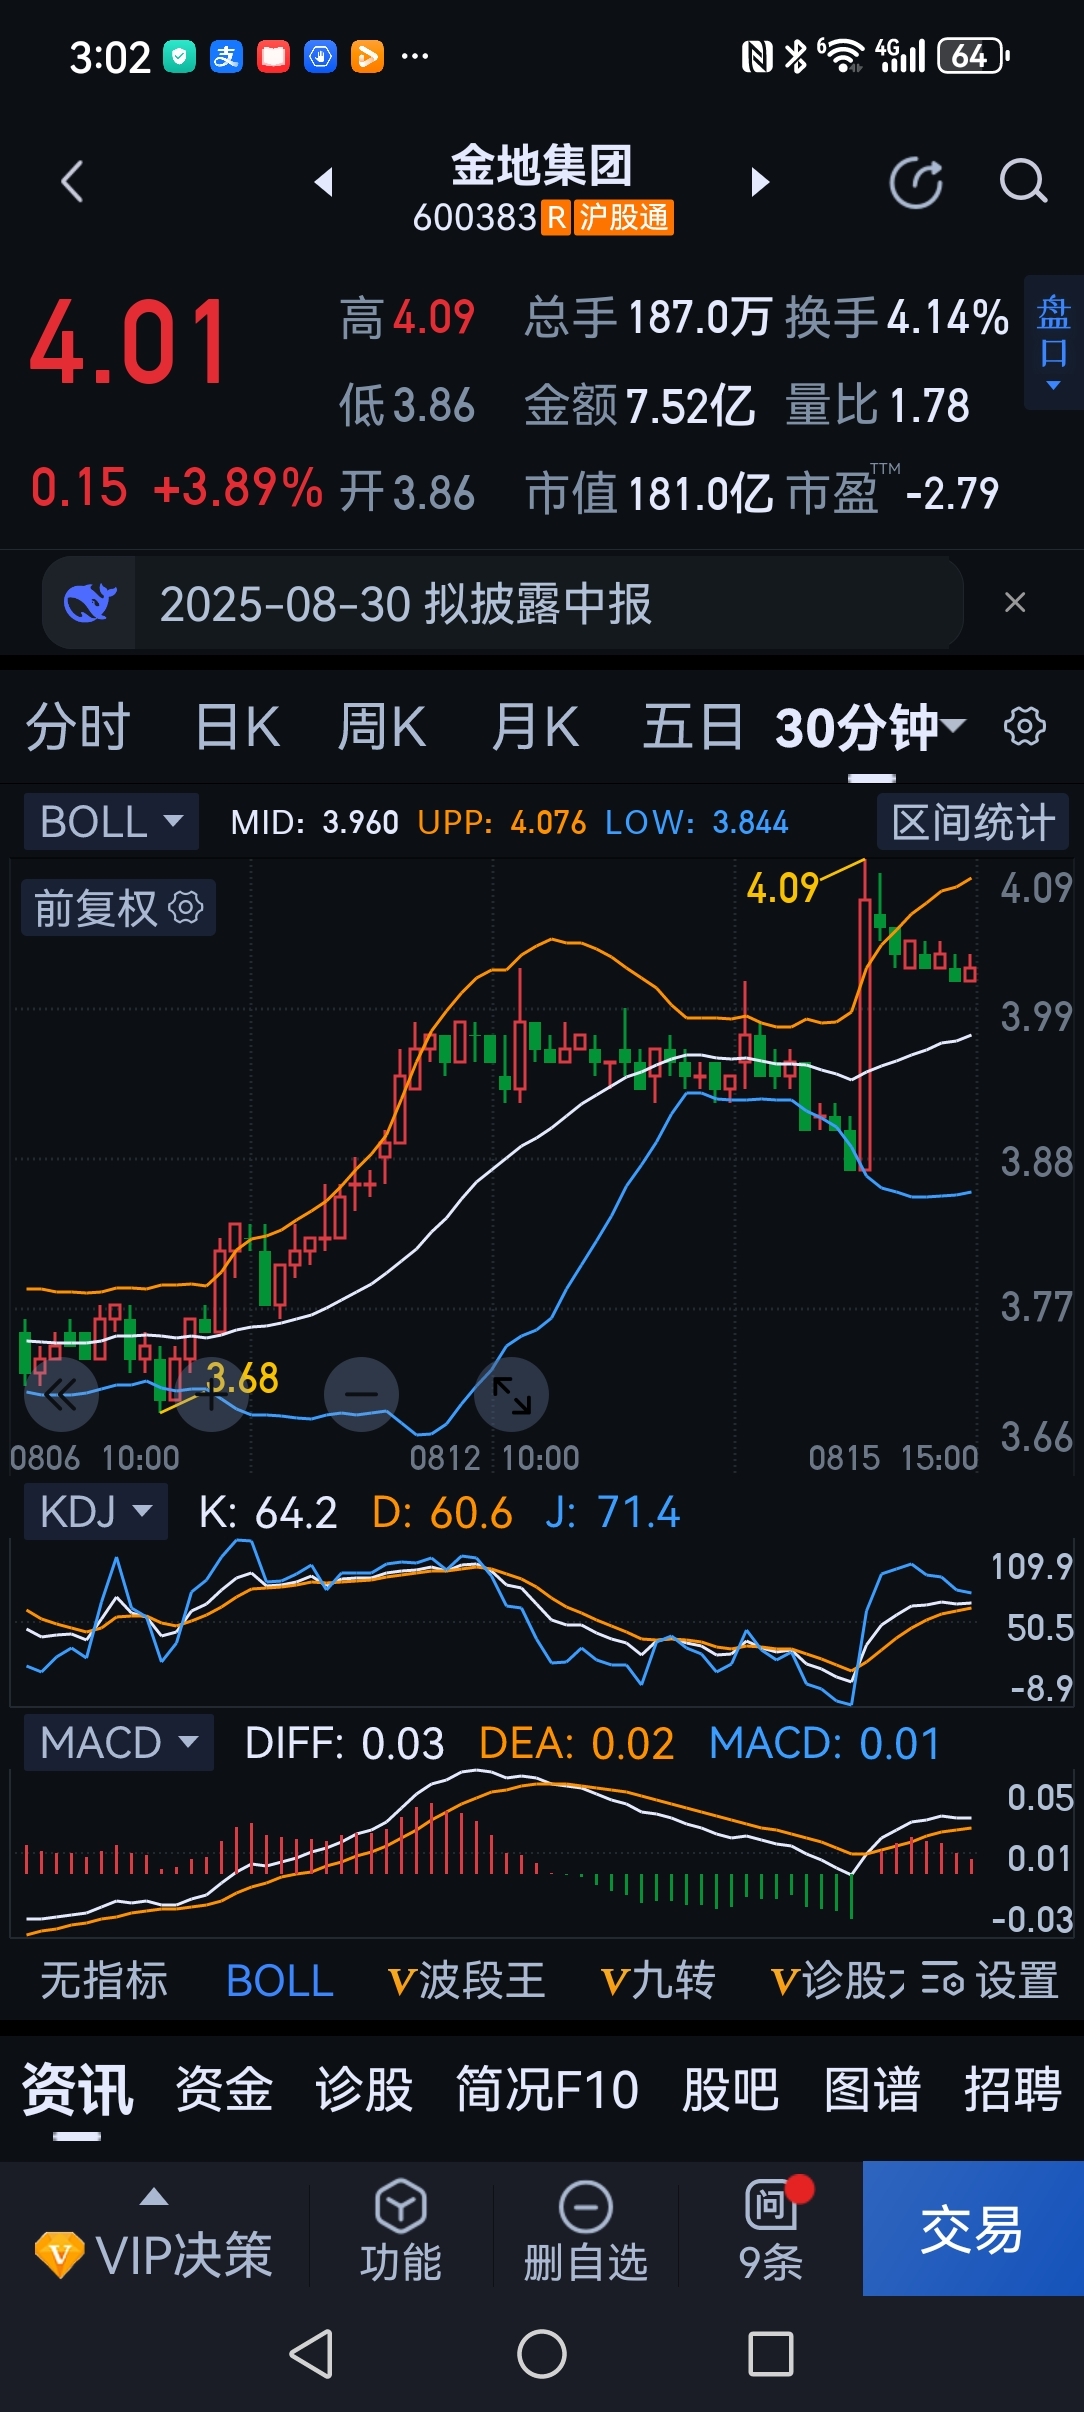This screenshot has height=2412, width=1084.
Task: Open the 股吧 forum tab
Action: [x=731, y=2090]
